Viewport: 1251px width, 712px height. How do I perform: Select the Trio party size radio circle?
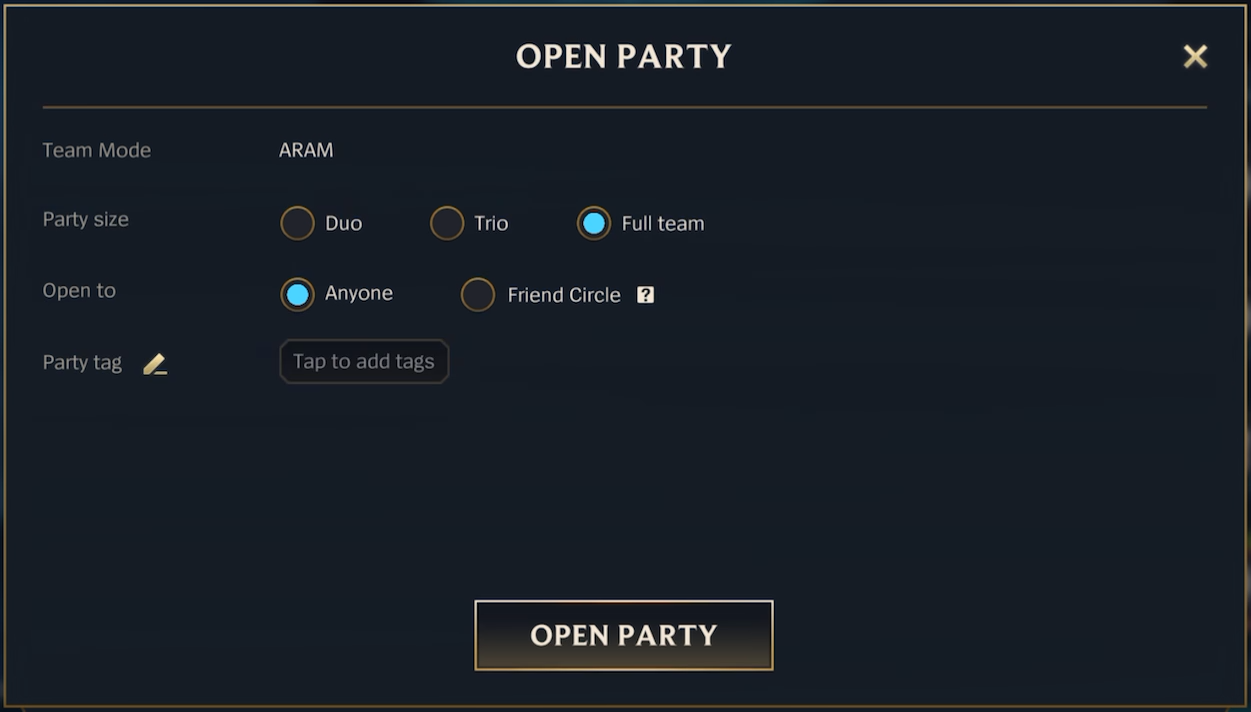click(447, 223)
